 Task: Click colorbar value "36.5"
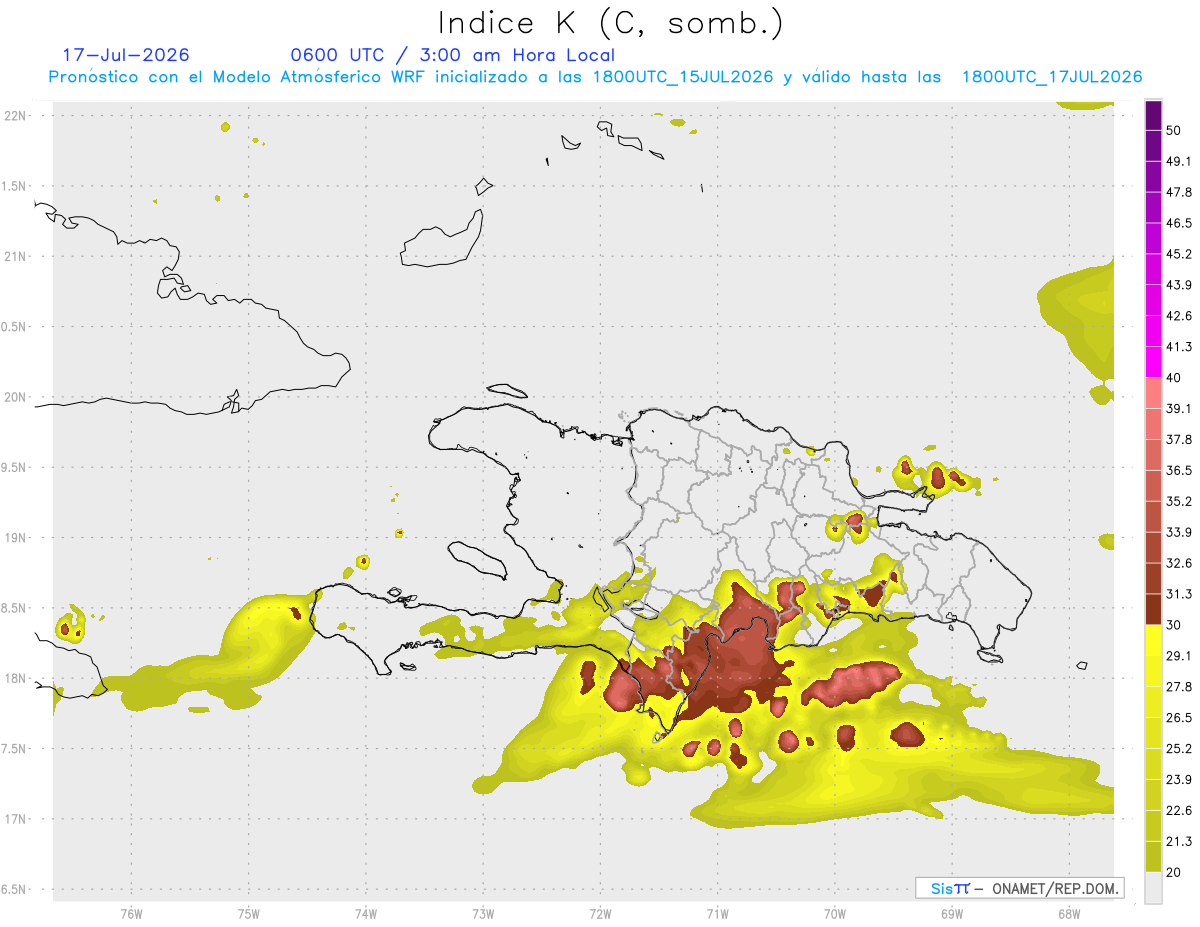[x=1179, y=470]
